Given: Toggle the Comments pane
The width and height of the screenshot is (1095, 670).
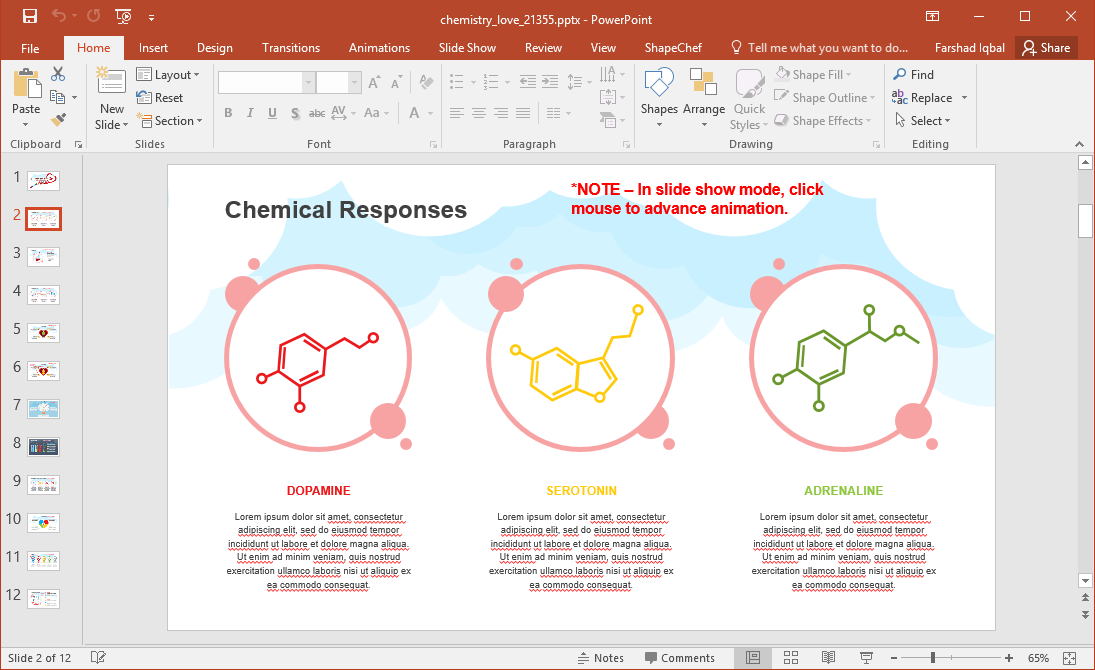Looking at the screenshot, I should 680,658.
